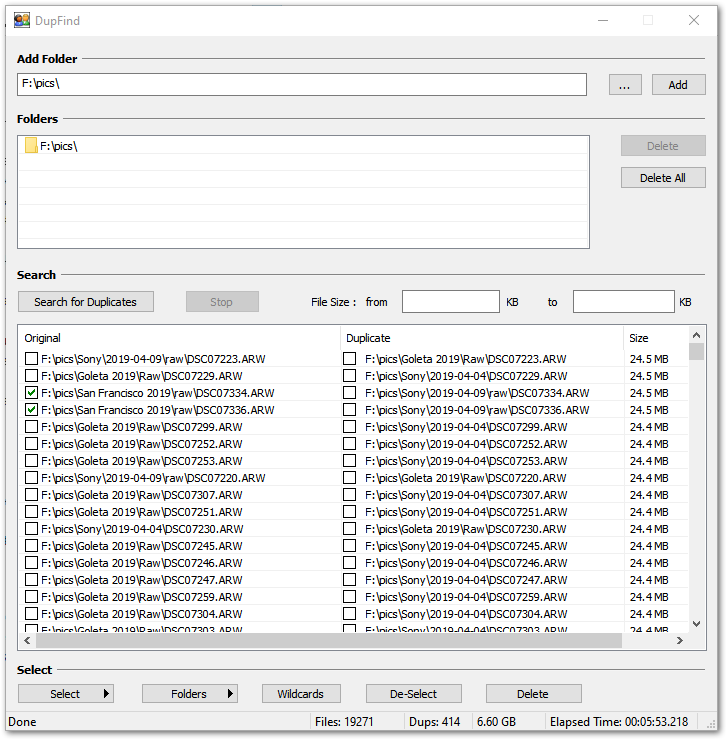Check original box for Sony DSC07223.ARW
The width and height of the screenshot is (727, 740).
[x=32, y=359]
